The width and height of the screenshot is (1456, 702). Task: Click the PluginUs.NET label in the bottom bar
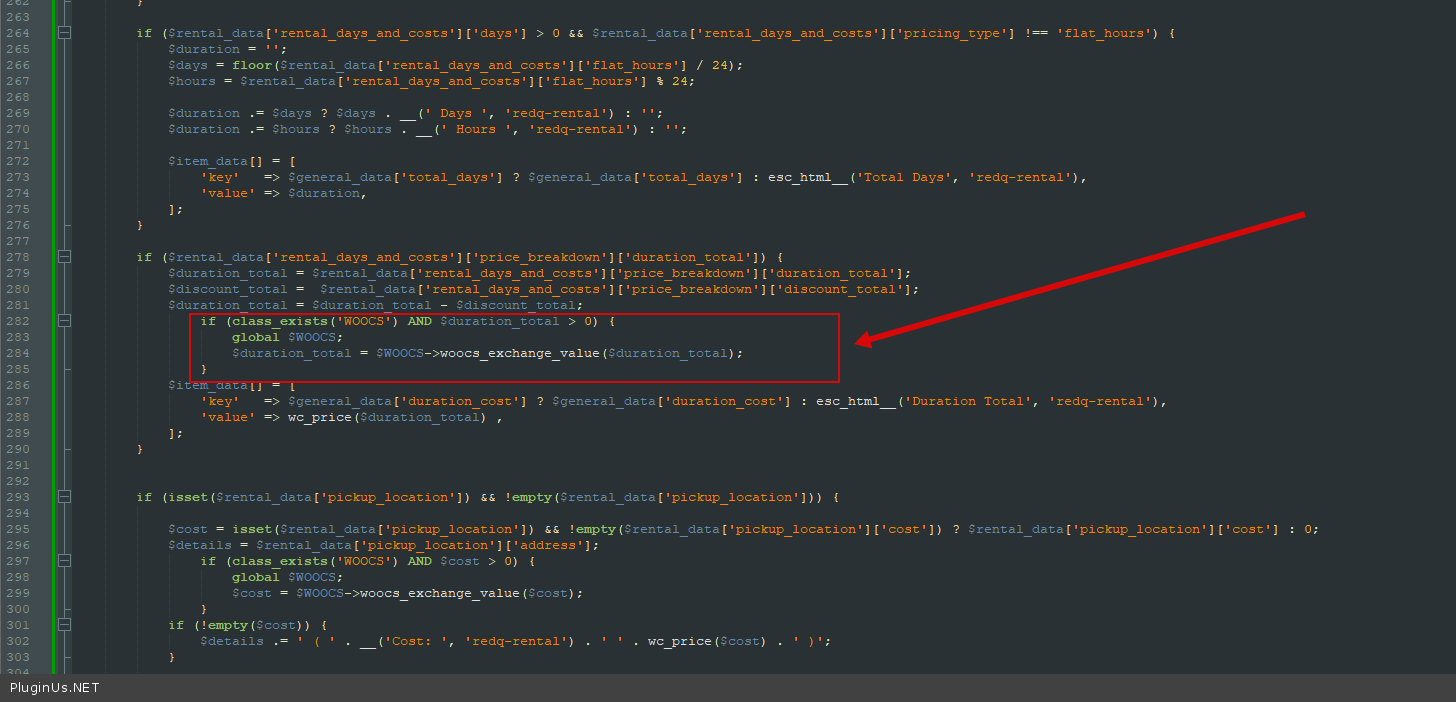(x=55, y=688)
